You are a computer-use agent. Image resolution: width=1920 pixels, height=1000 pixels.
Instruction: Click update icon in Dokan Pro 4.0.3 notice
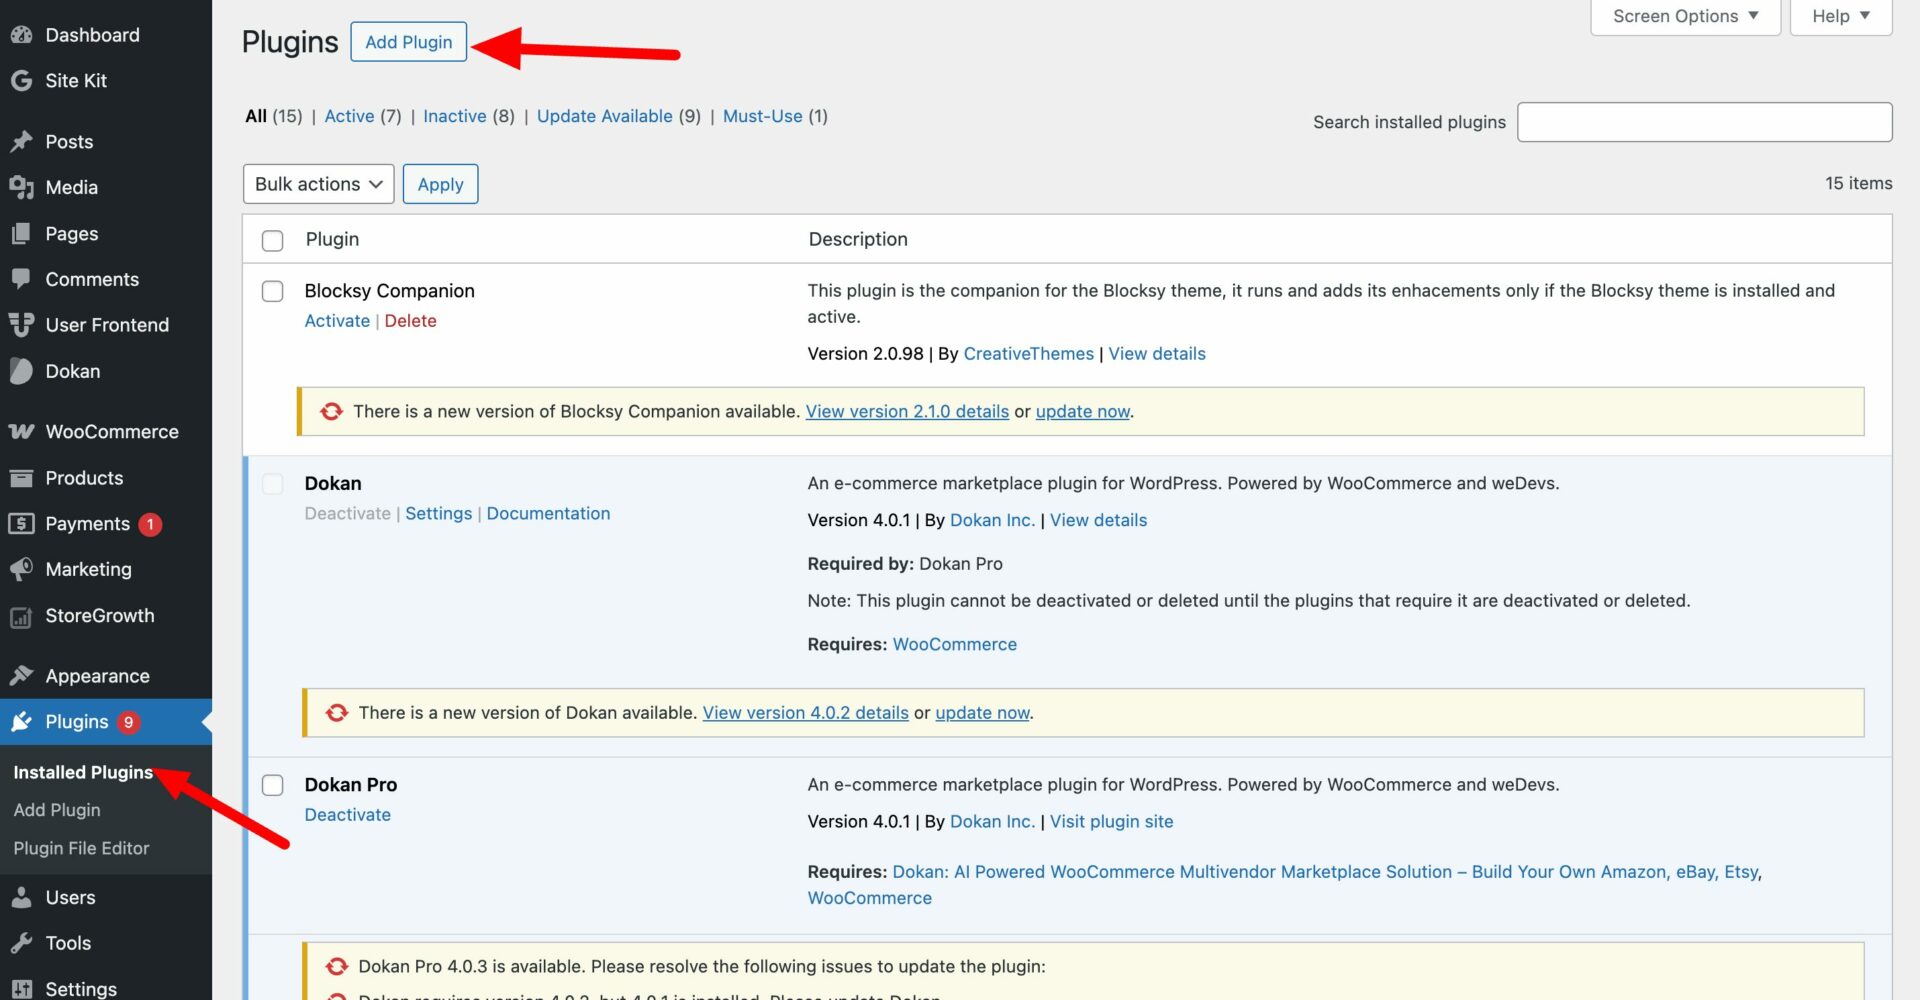[x=337, y=967]
